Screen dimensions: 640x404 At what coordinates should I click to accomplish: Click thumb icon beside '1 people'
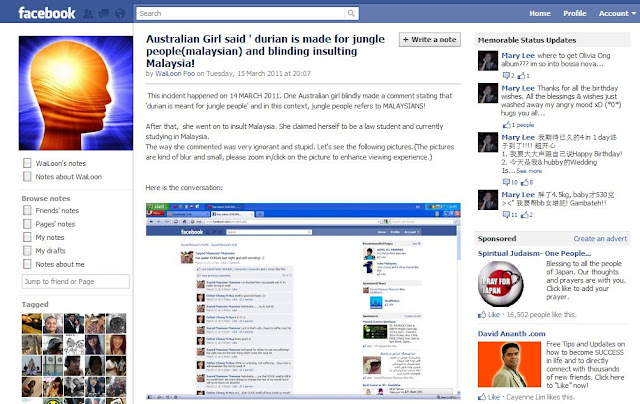click(x=507, y=124)
